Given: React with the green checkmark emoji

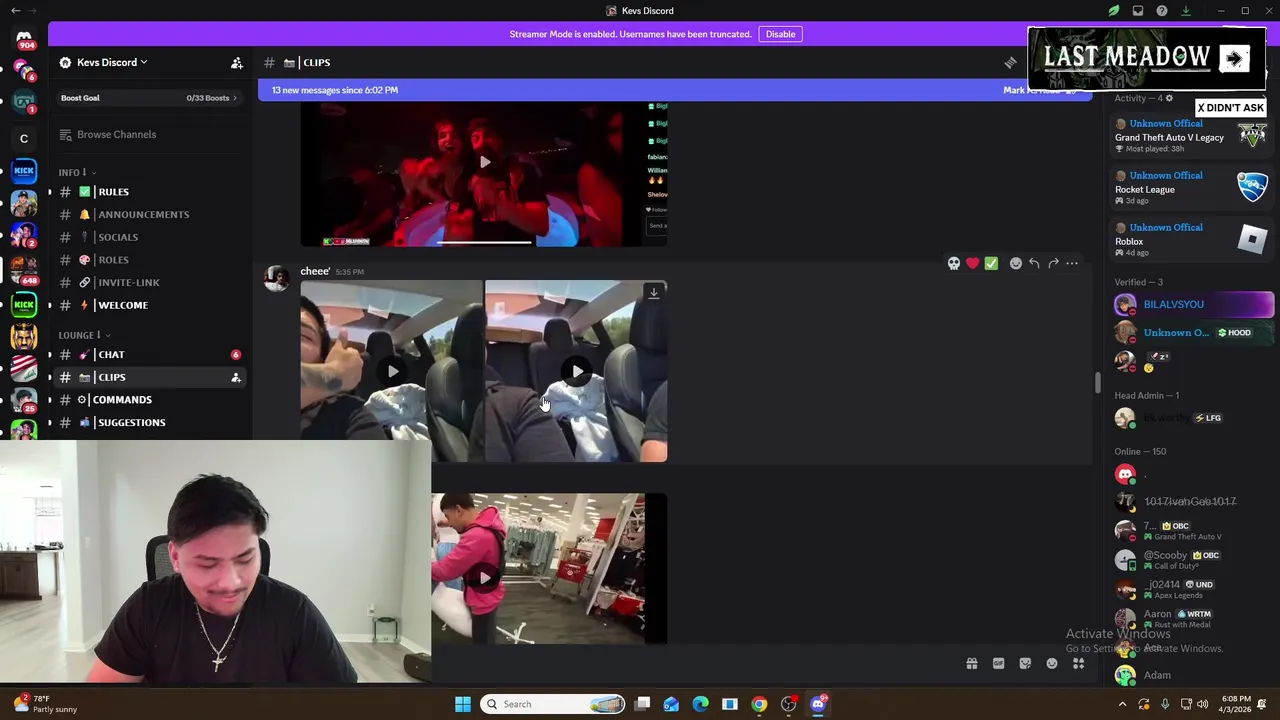Looking at the screenshot, I should (991, 263).
